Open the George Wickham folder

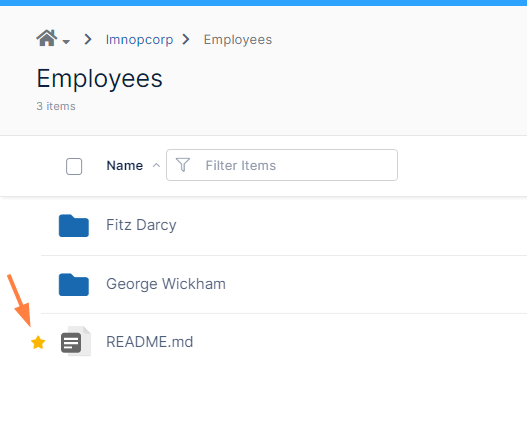pos(166,284)
